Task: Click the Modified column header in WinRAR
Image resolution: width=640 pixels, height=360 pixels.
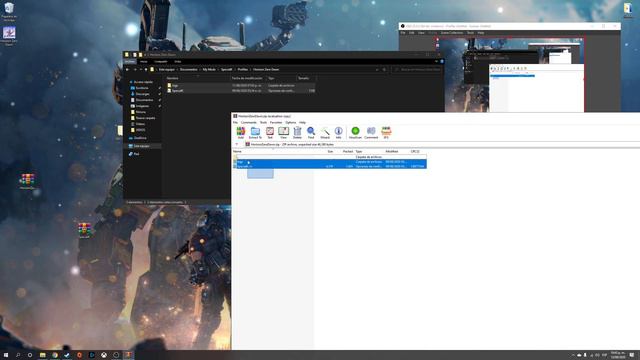Action: (x=391, y=151)
